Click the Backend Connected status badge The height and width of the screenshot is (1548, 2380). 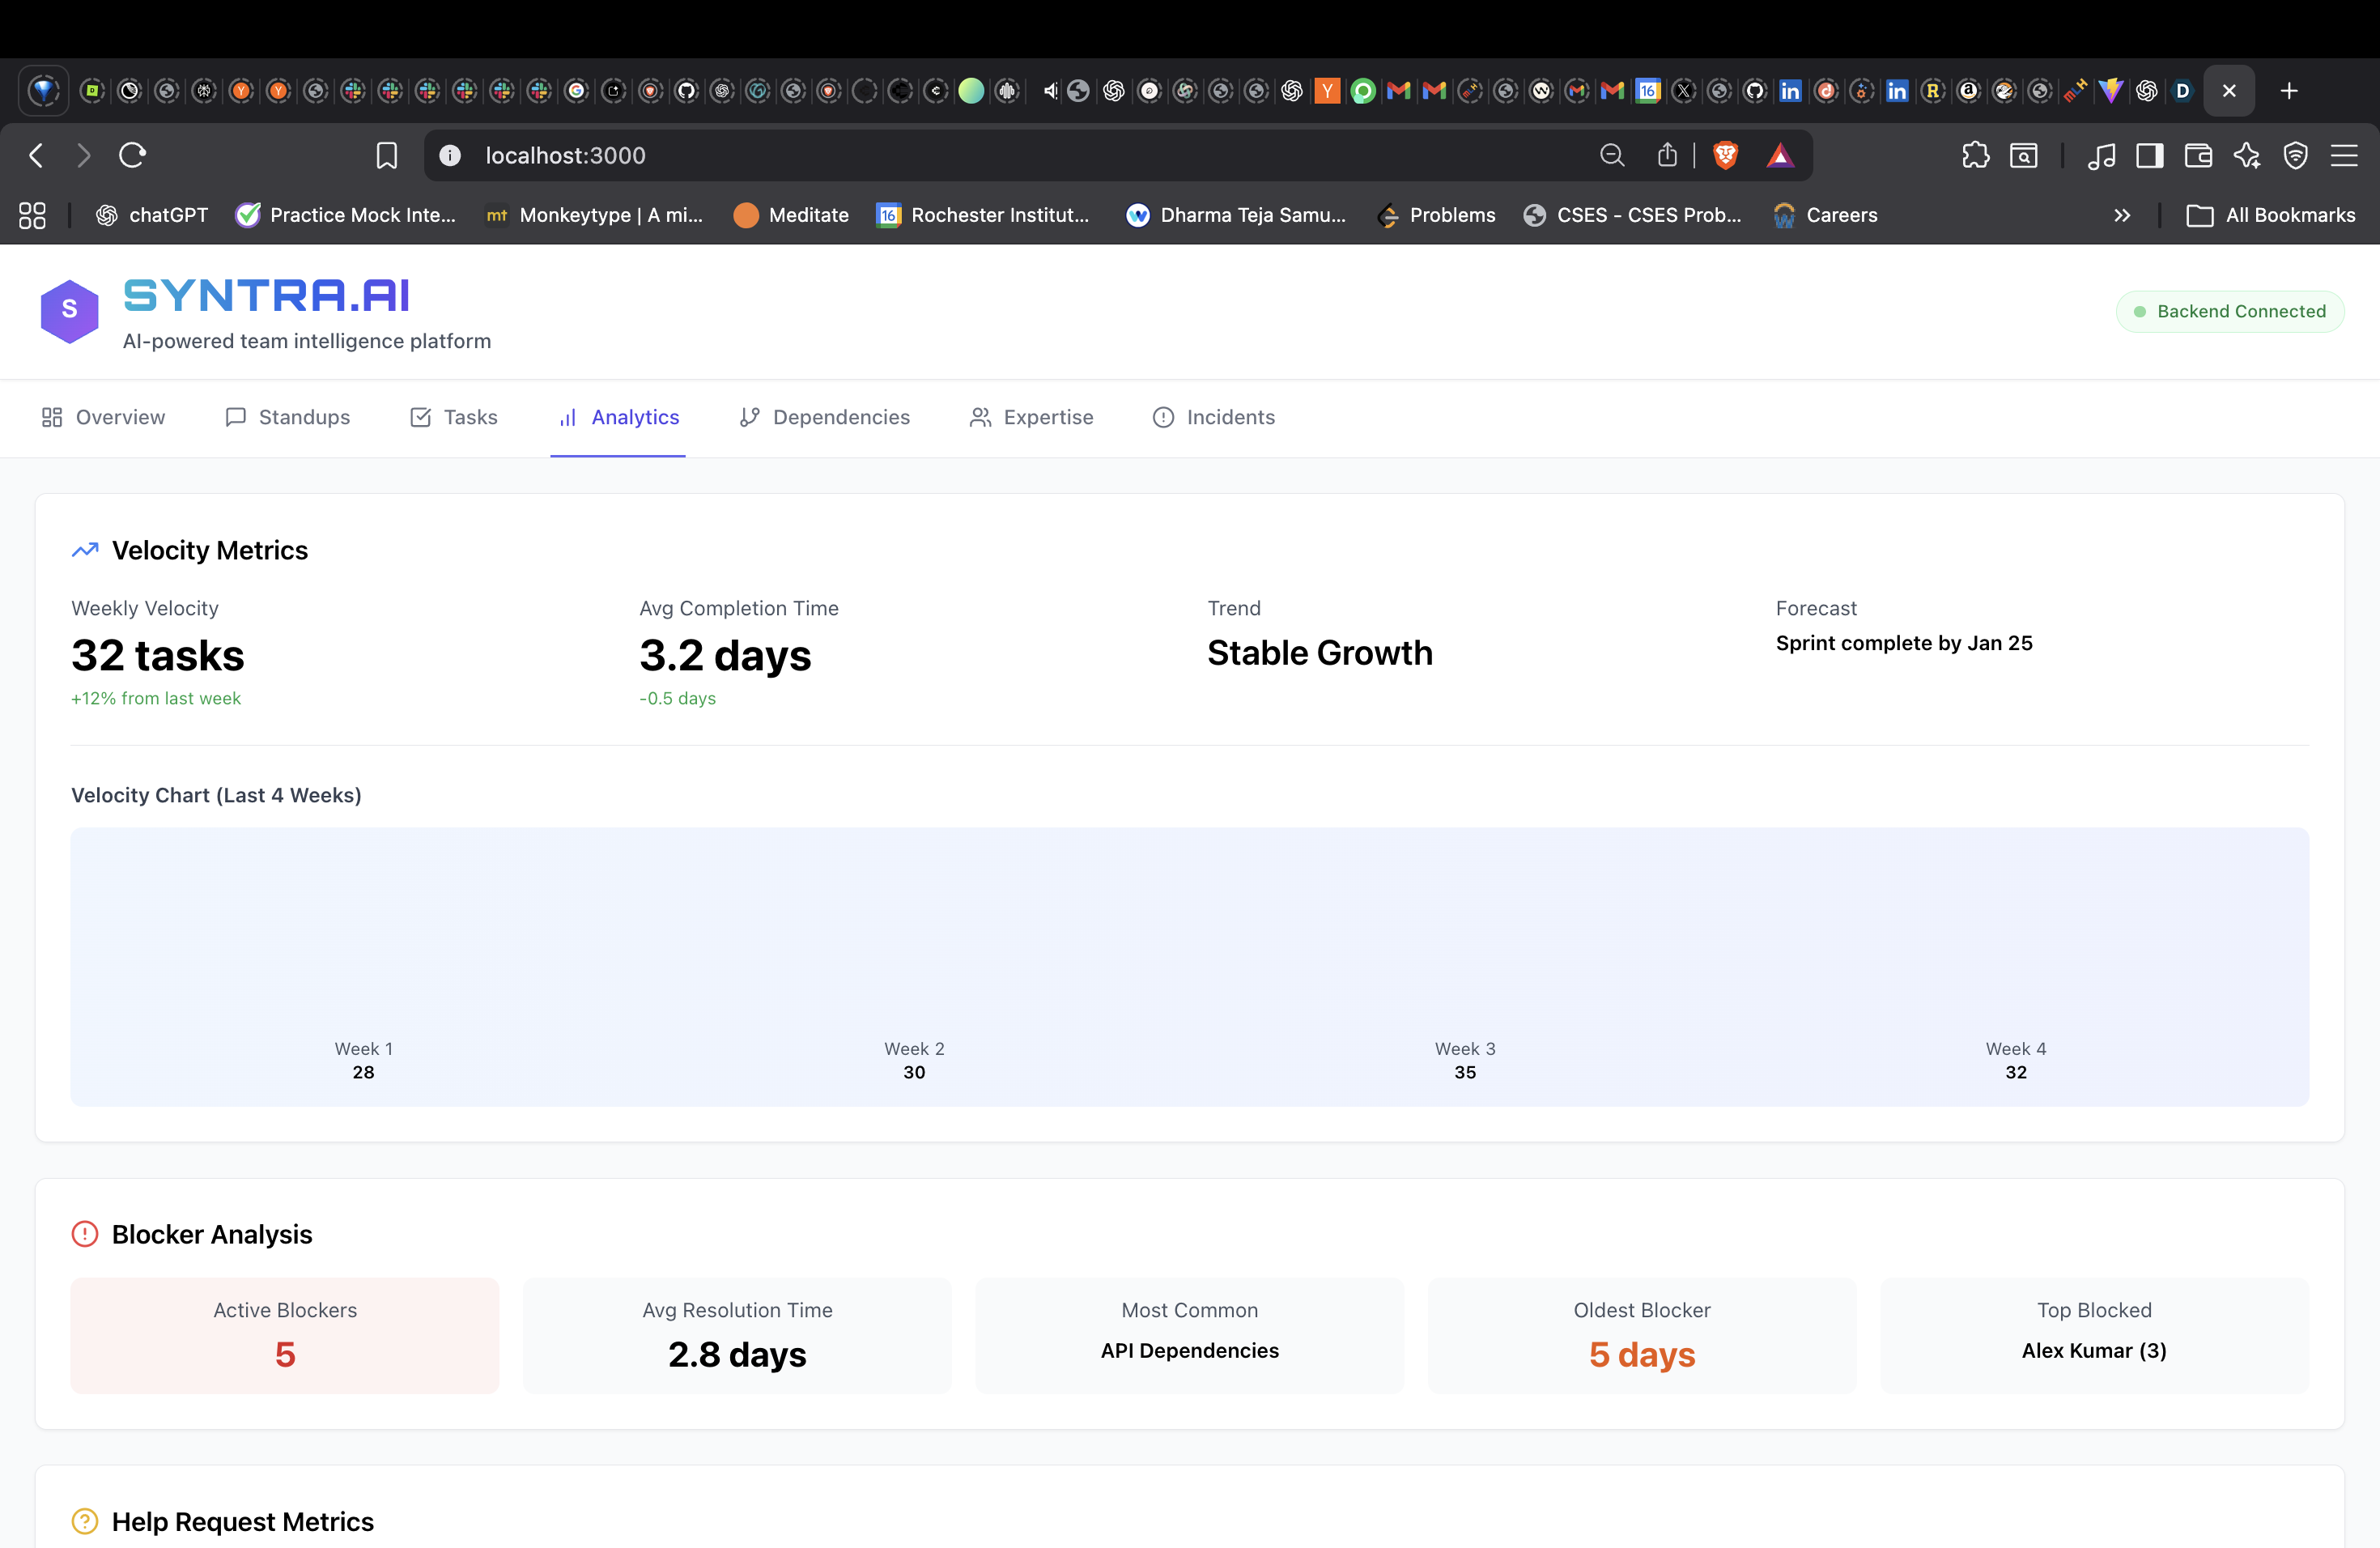coord(2229,311)
